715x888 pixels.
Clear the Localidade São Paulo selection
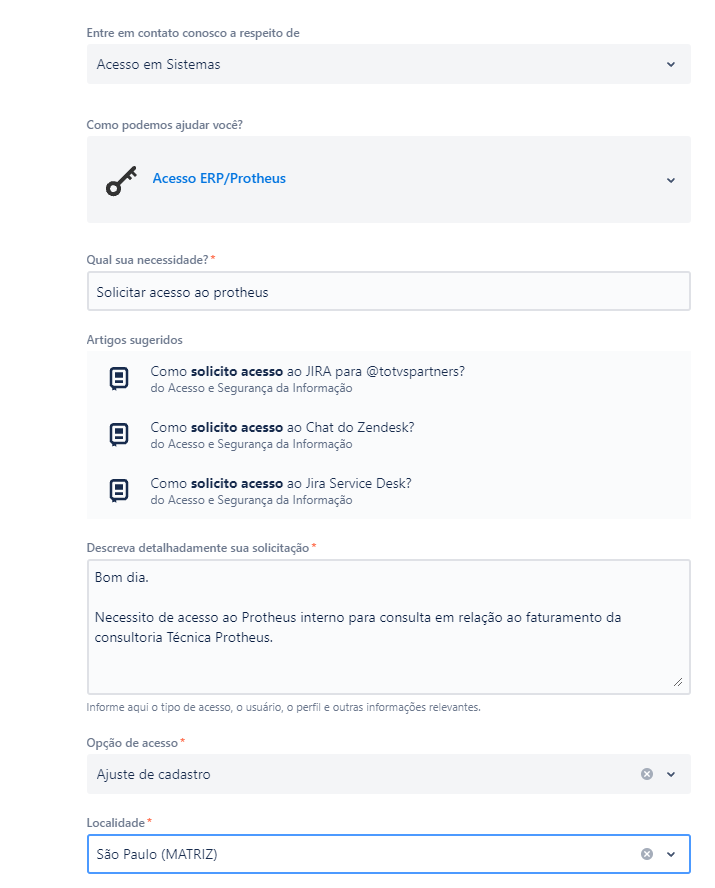(647, 854)
